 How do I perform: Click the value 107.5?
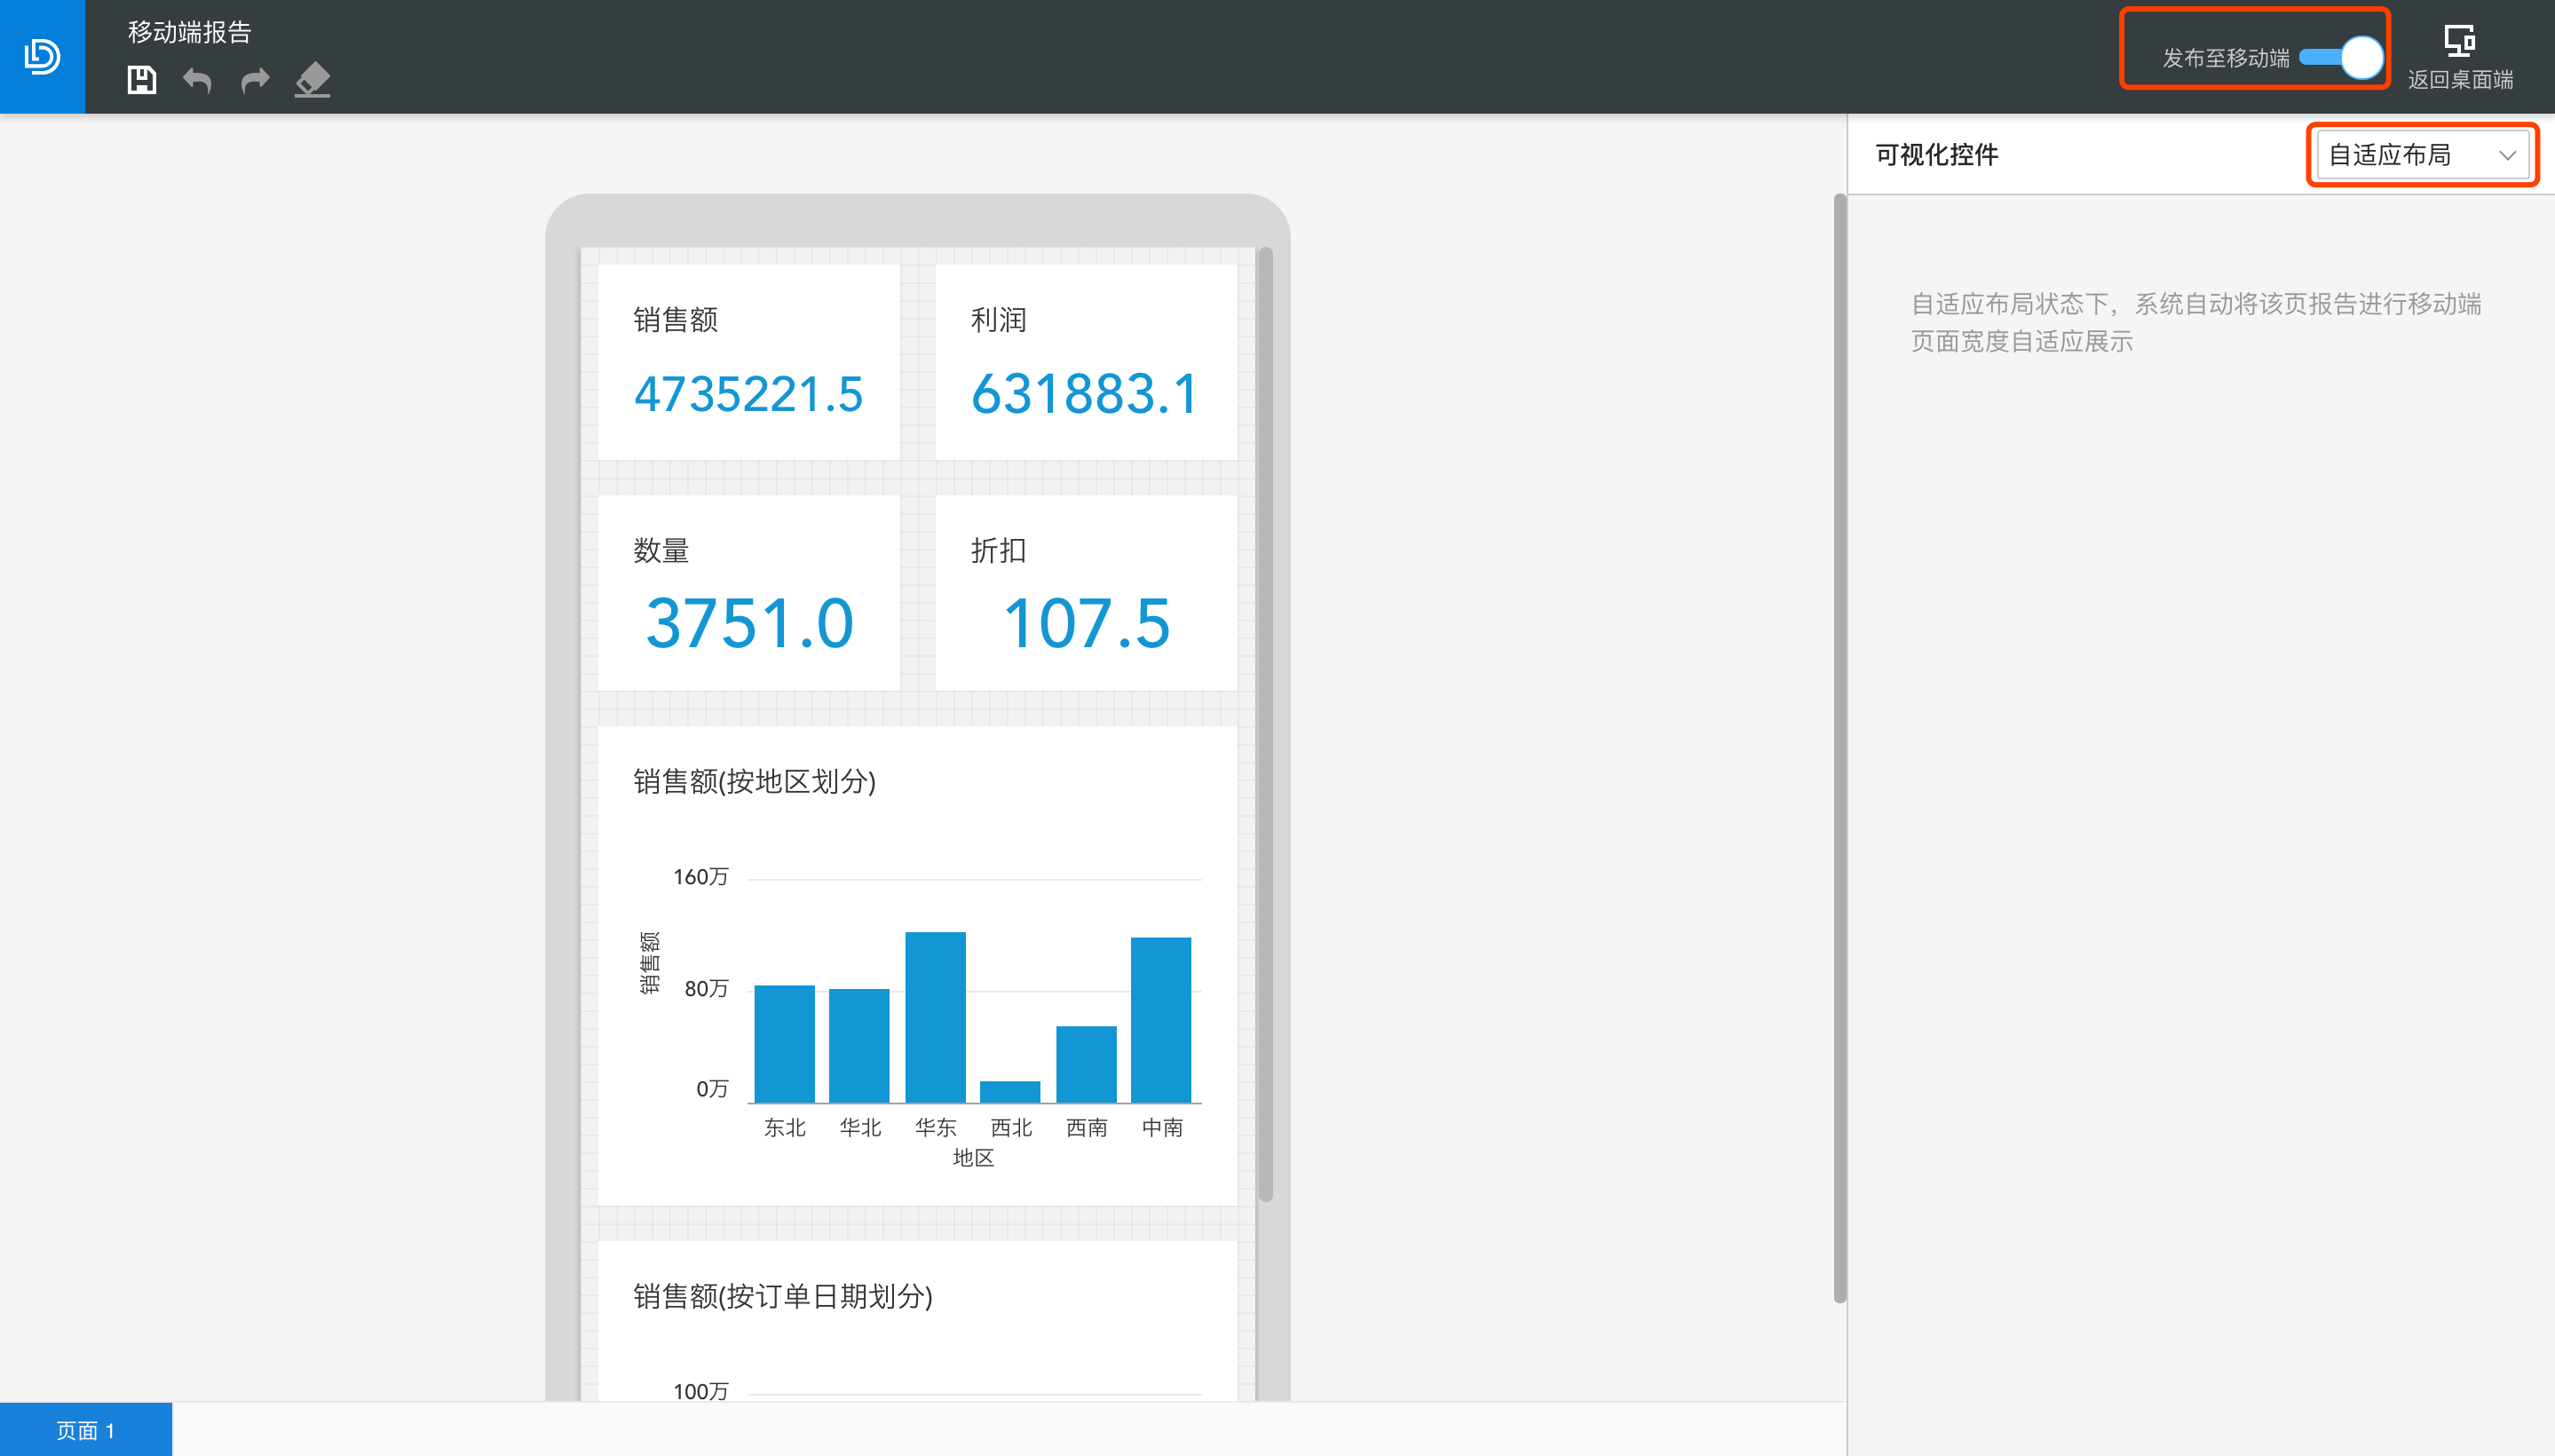(x=1086, y=624)
